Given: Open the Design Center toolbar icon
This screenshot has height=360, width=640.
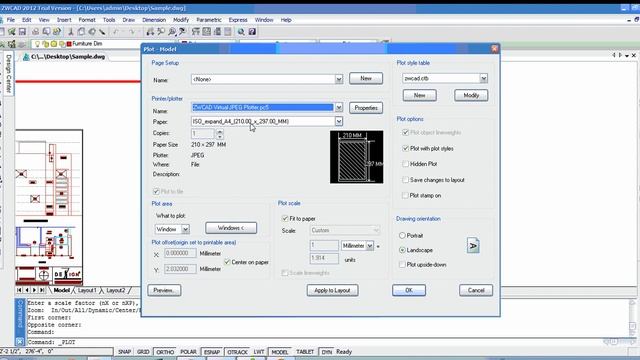Looking at the screenshot, I should [207, 31].
